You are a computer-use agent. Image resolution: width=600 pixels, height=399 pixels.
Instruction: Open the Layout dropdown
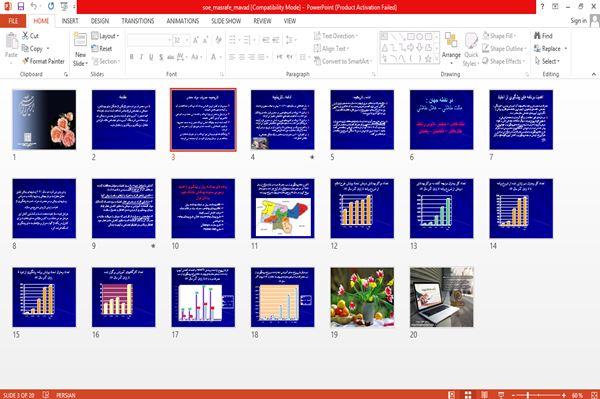[106, 36]
